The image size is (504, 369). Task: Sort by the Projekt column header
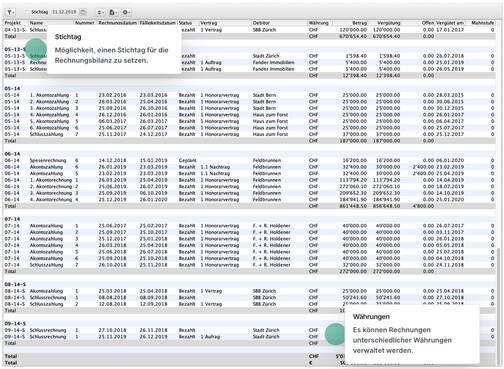pos(13,23)
